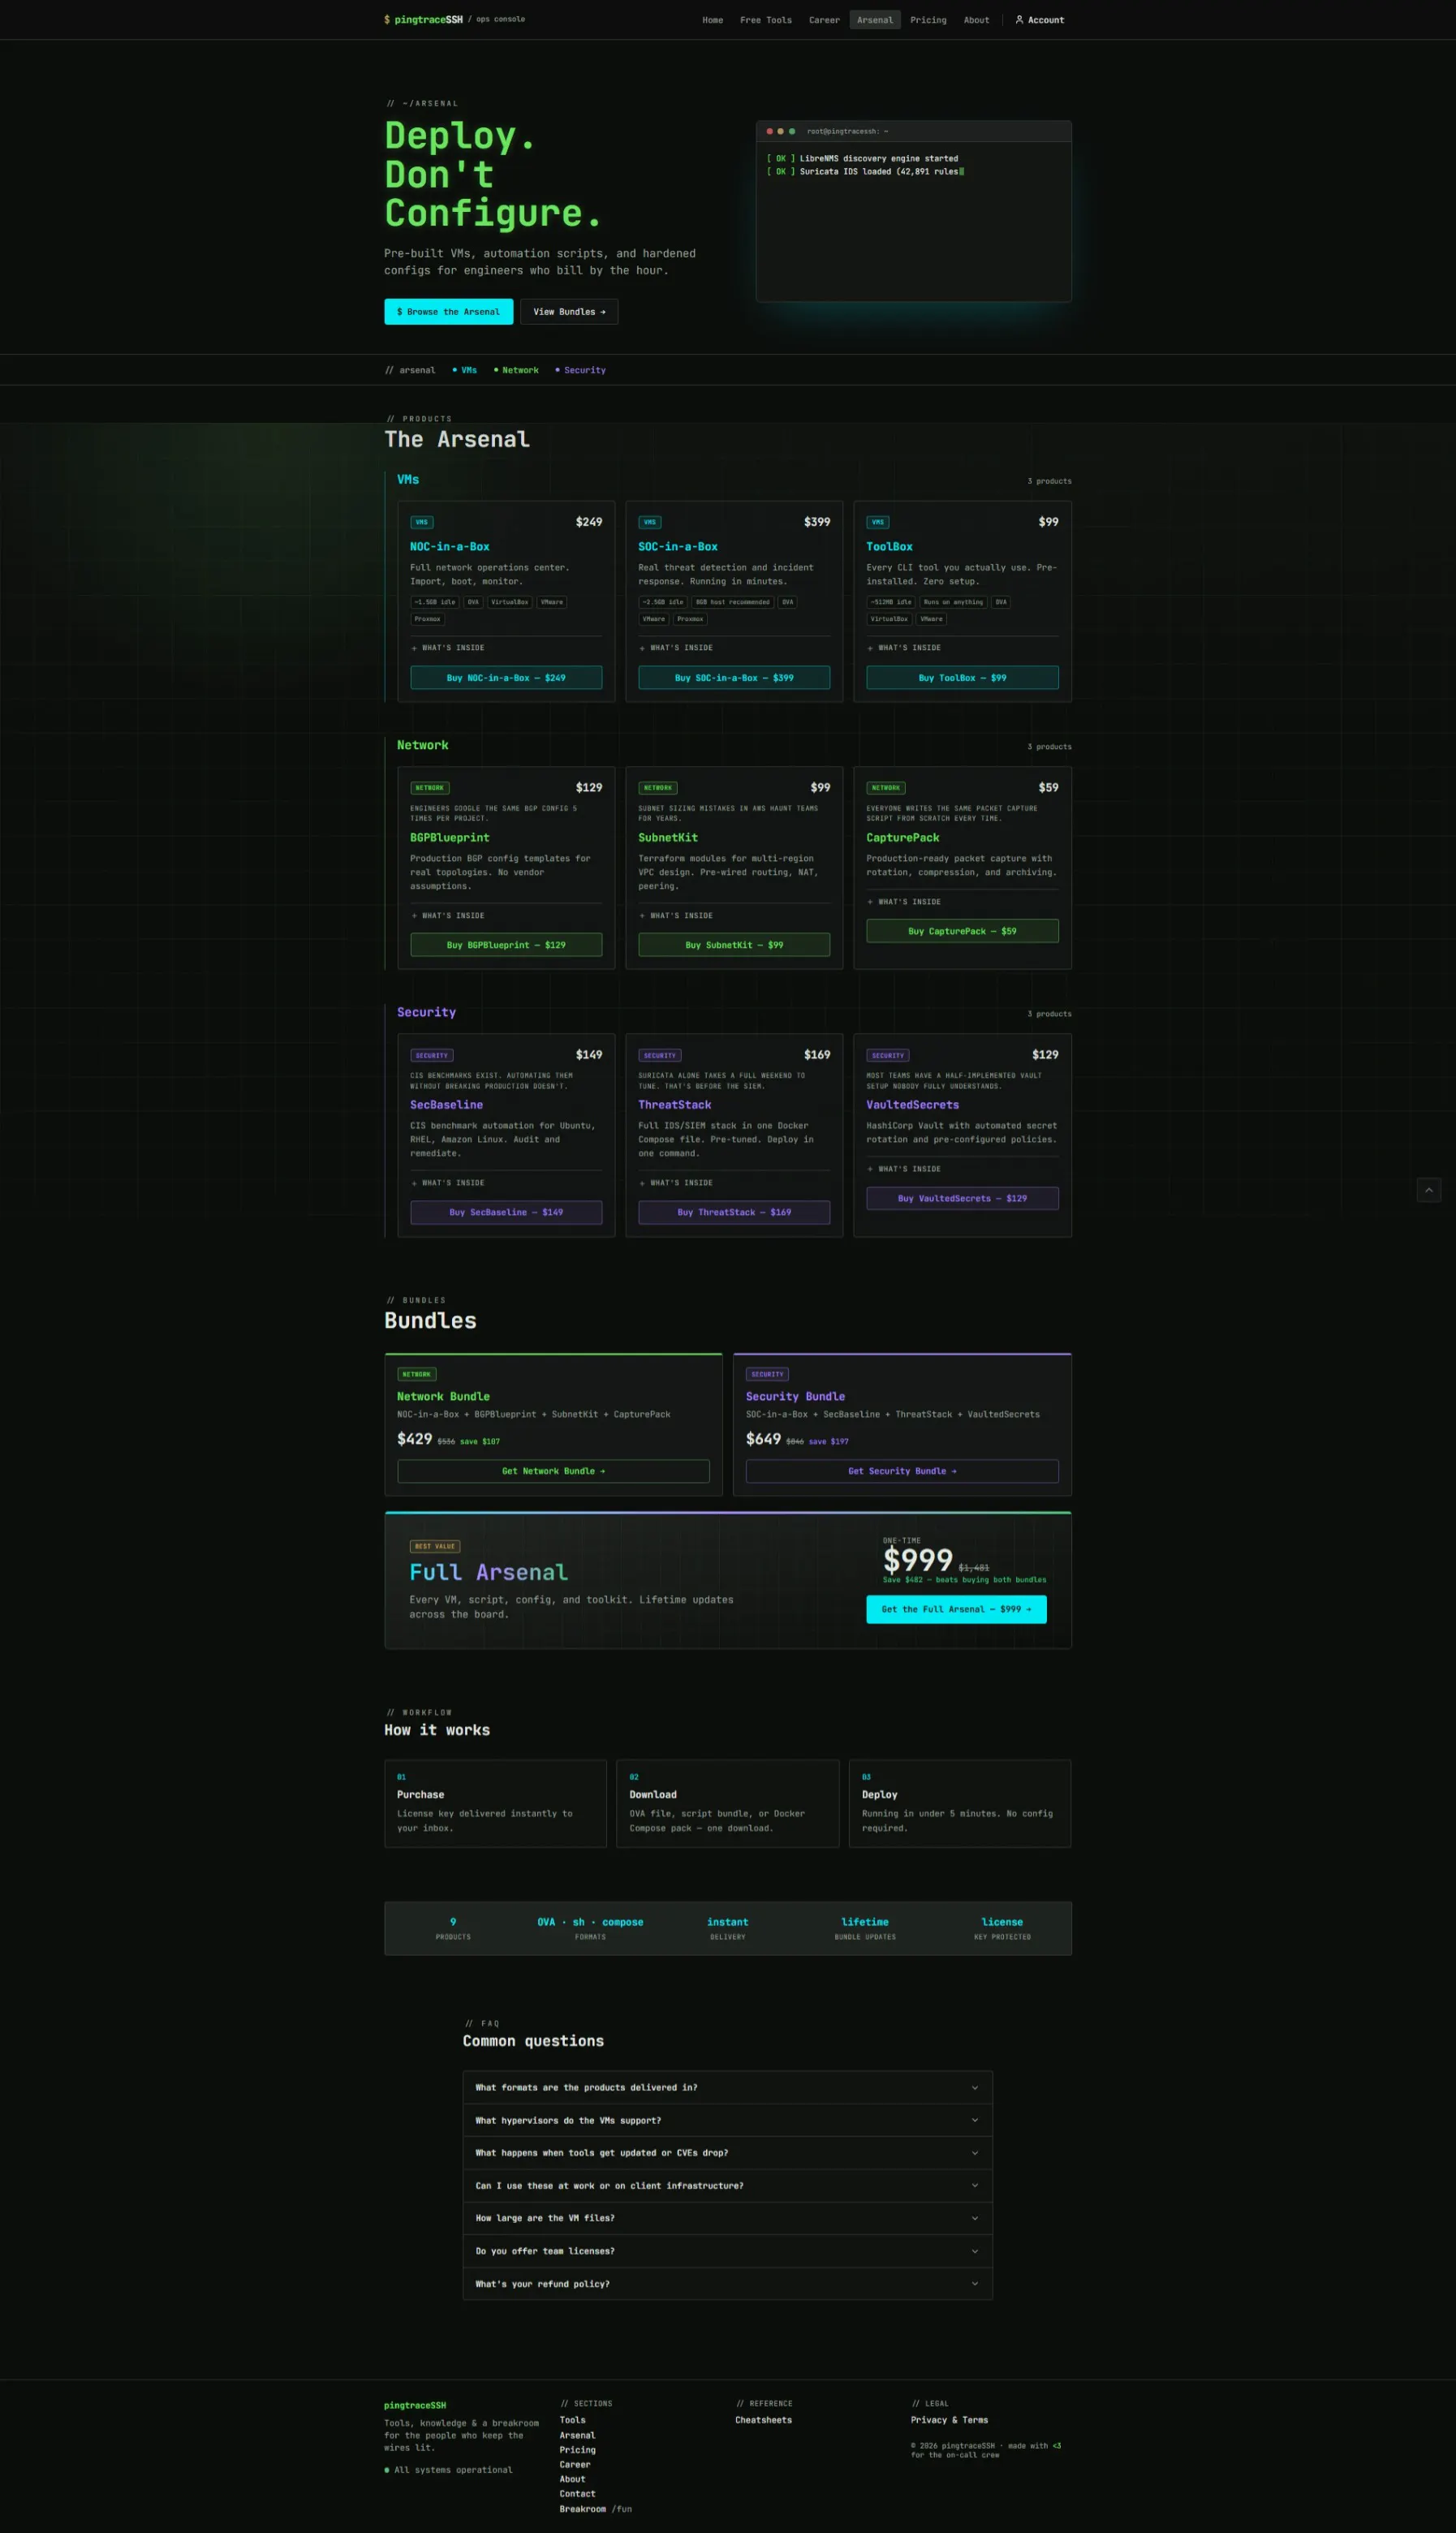The height and width of the screenshot is (2533, 1456).
Task: Expand What's Inside for NOC-in-a-Box
Action: 506,648
